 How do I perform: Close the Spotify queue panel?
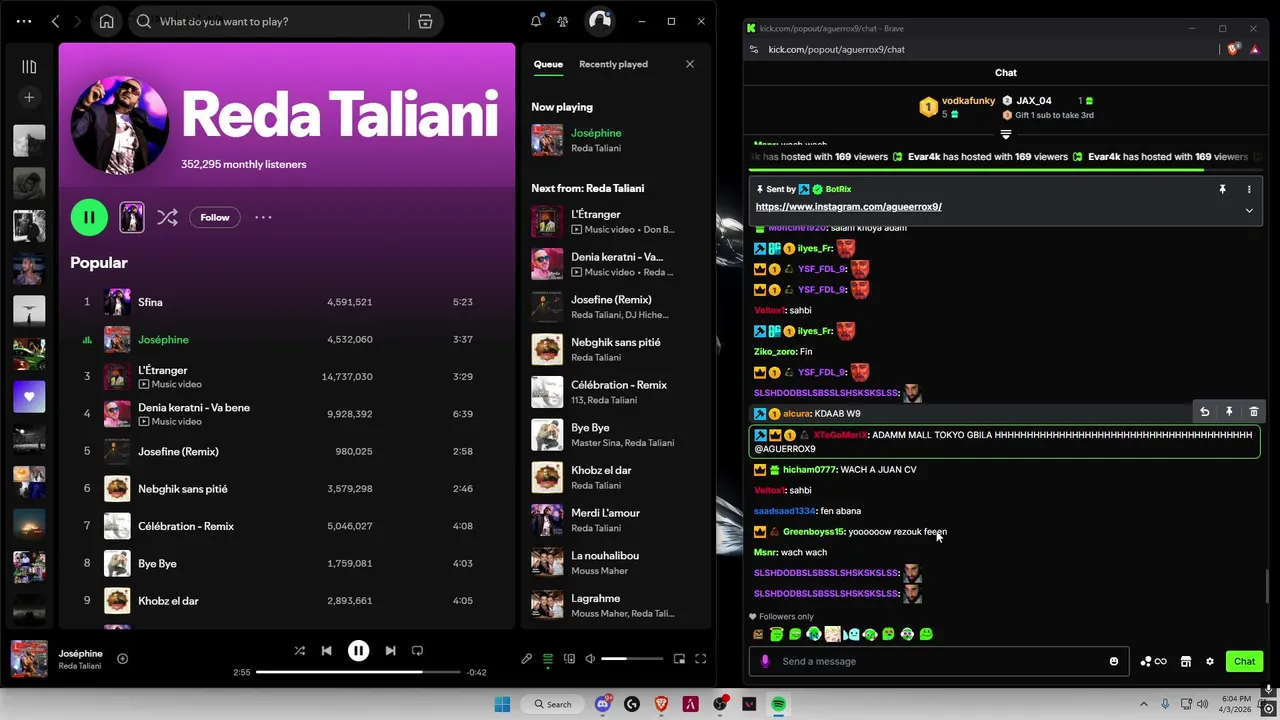tap(689, 64)
